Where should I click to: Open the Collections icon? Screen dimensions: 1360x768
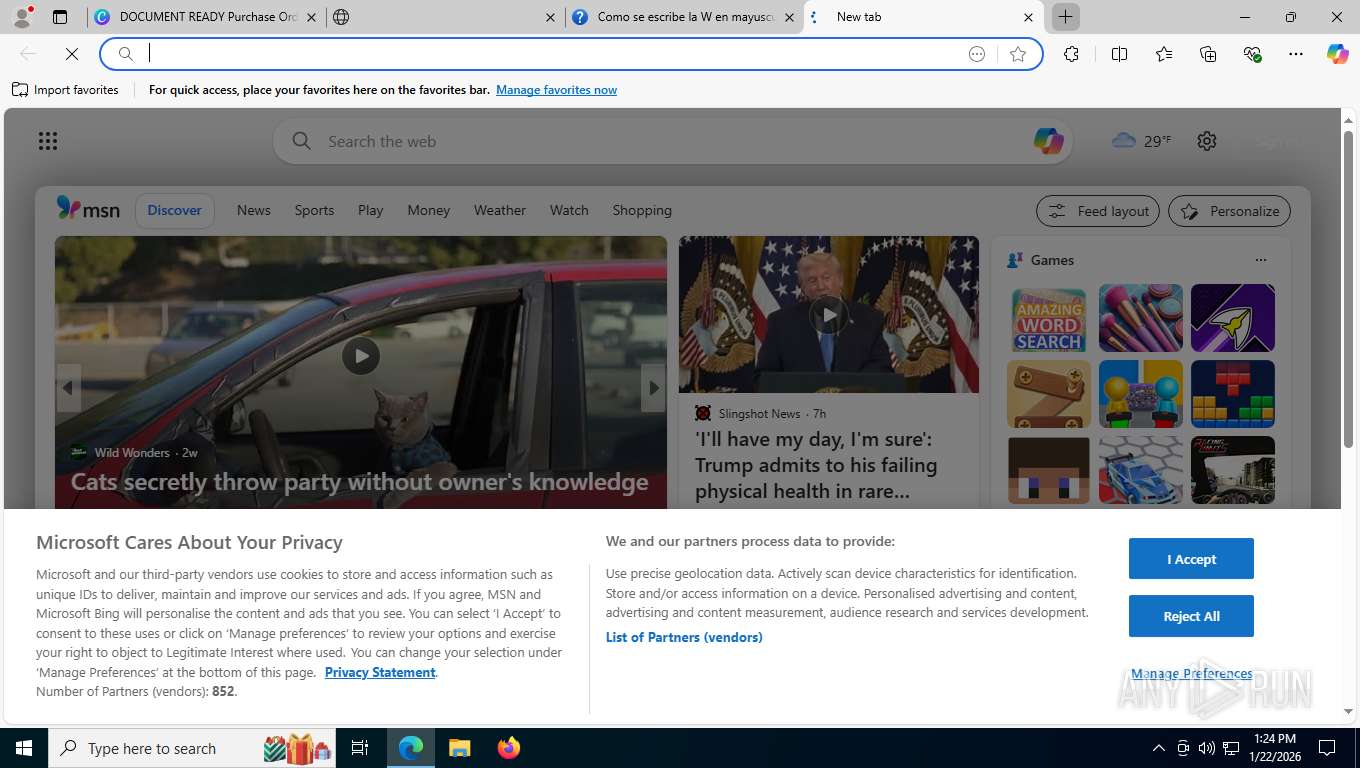point(1208,54)
